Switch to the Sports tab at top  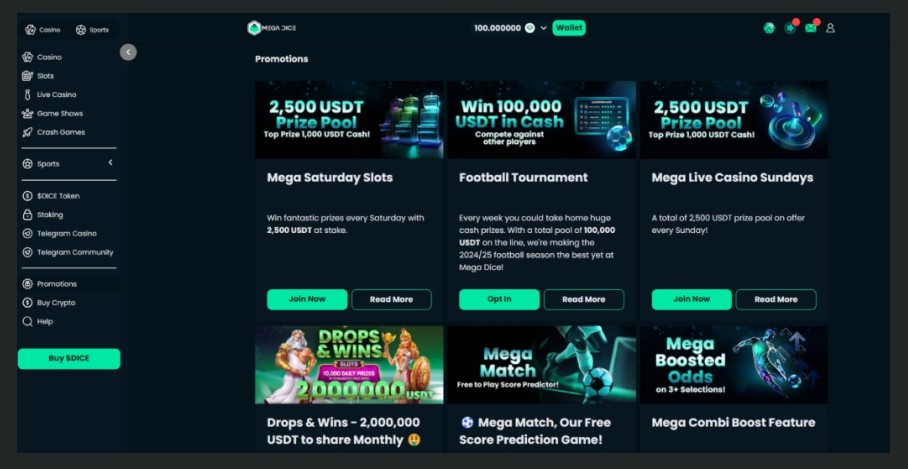(x=92, y=30)
